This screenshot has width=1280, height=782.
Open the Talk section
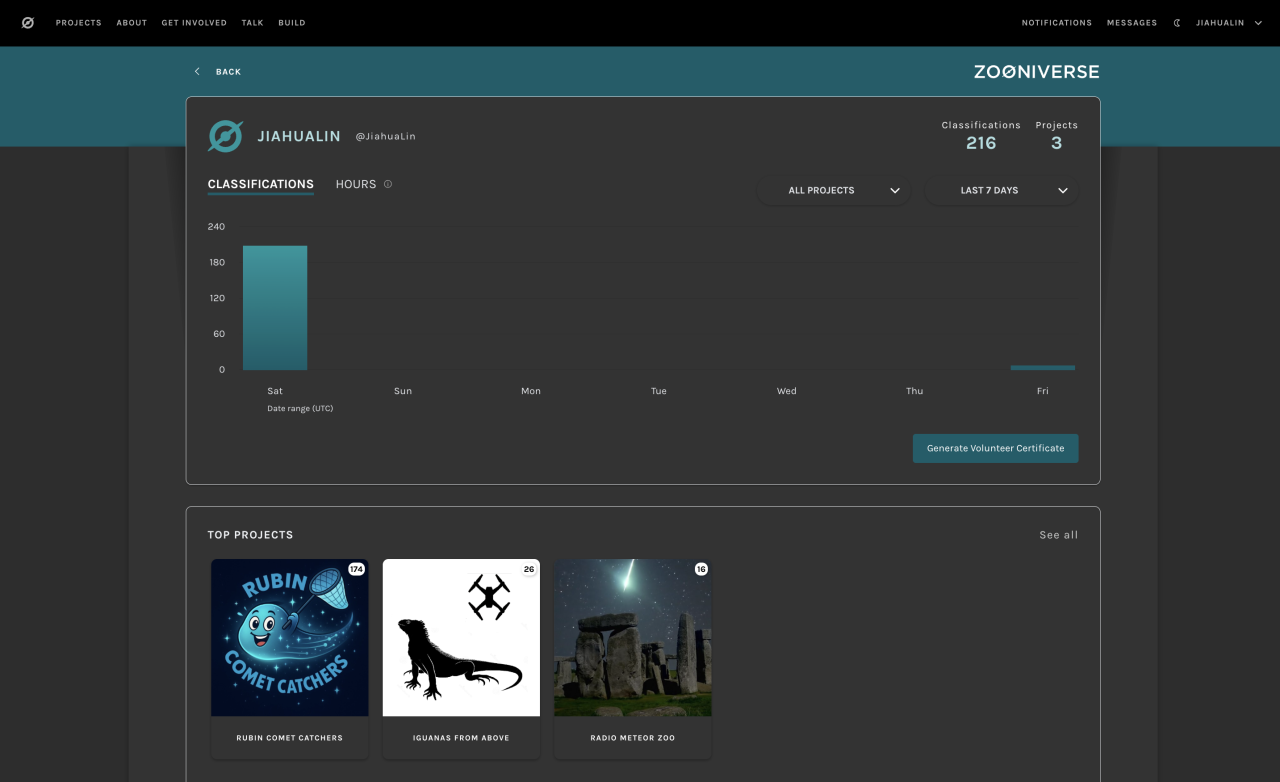tap(252, 23)
